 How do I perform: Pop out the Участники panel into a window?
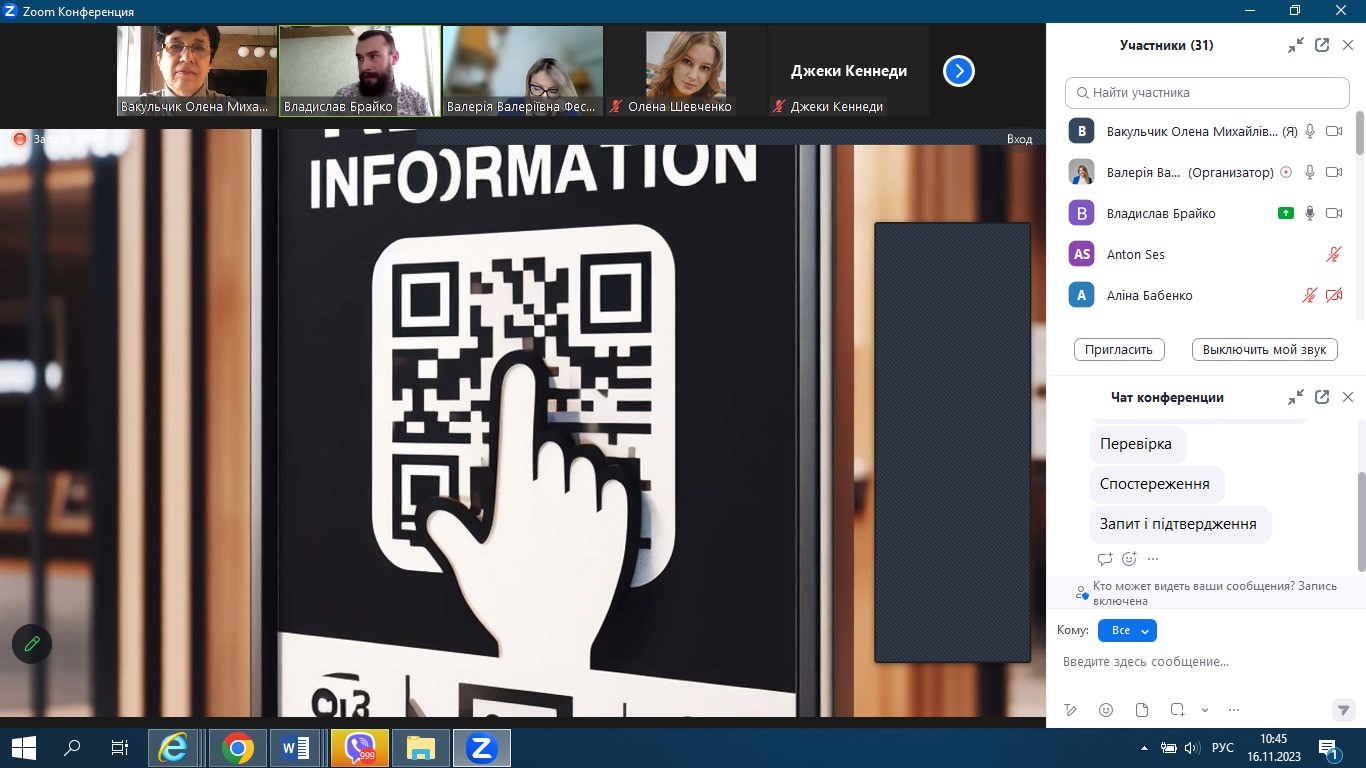(1322, 45)
